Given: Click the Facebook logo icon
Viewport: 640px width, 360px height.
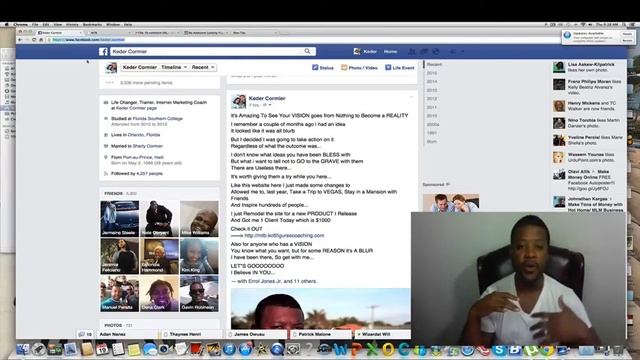Looking at the screenshot, I should pos(103,51).
